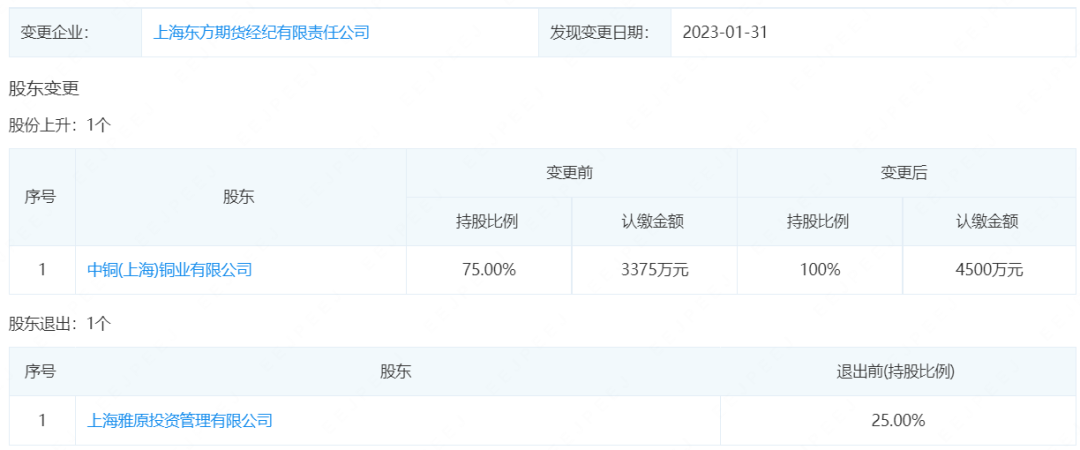
Task: Open the 上海东方期货经纪有限责任公司 company link
Action: click(x=261, y=32)
